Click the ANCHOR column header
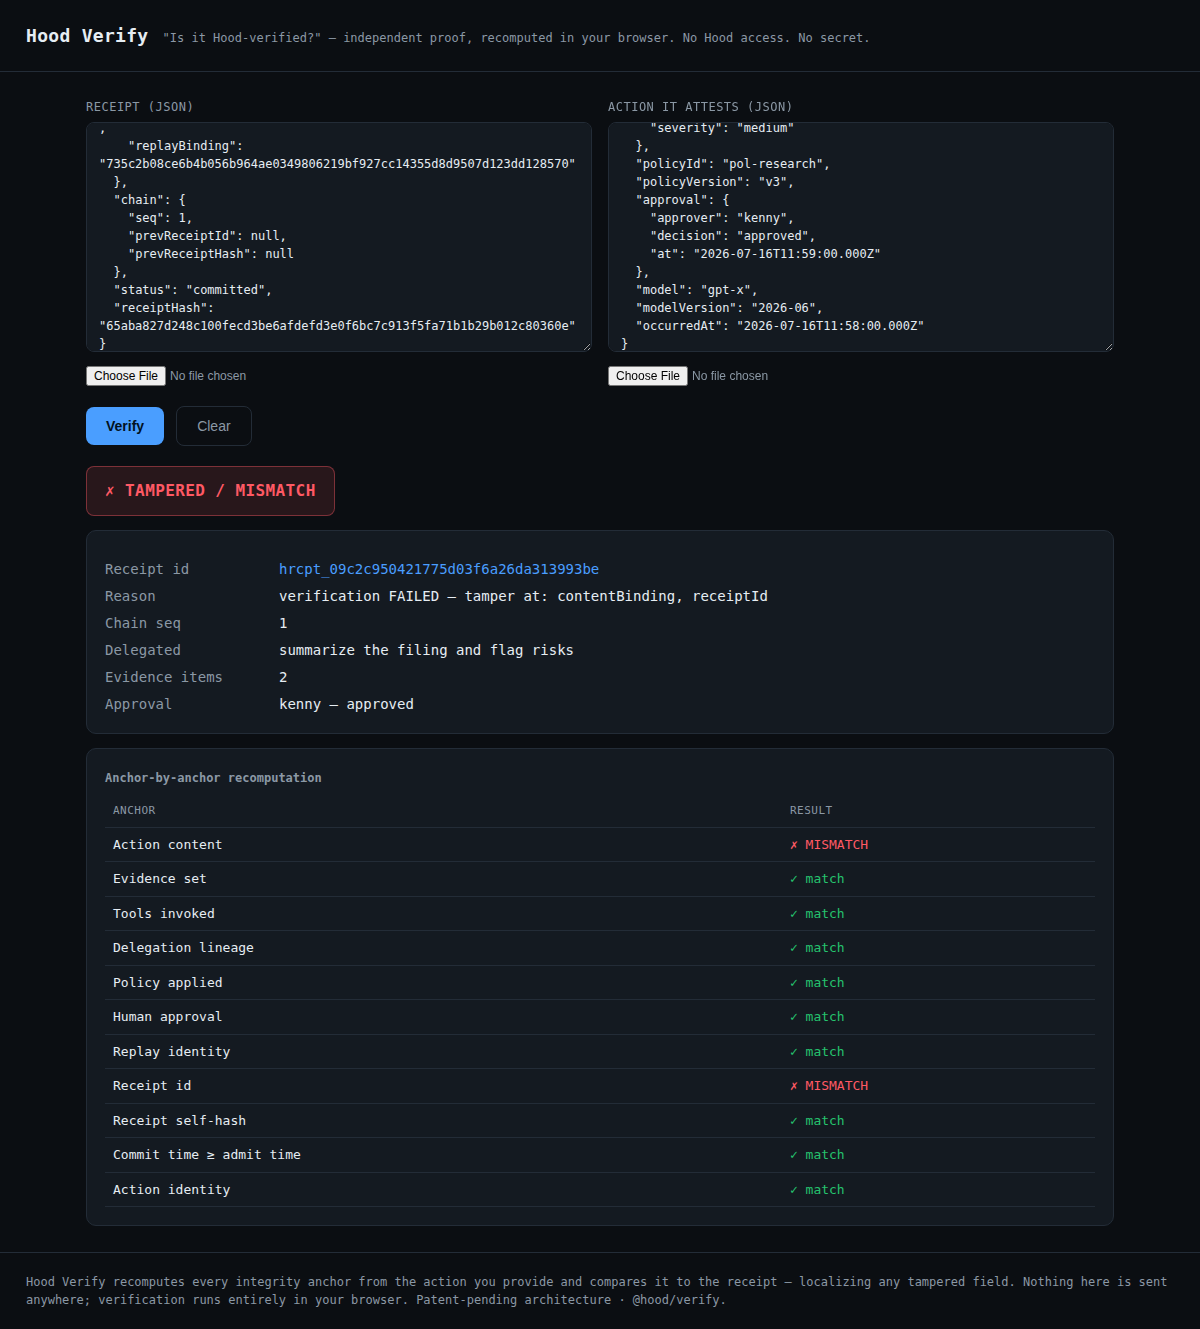 tap(134, 811)
